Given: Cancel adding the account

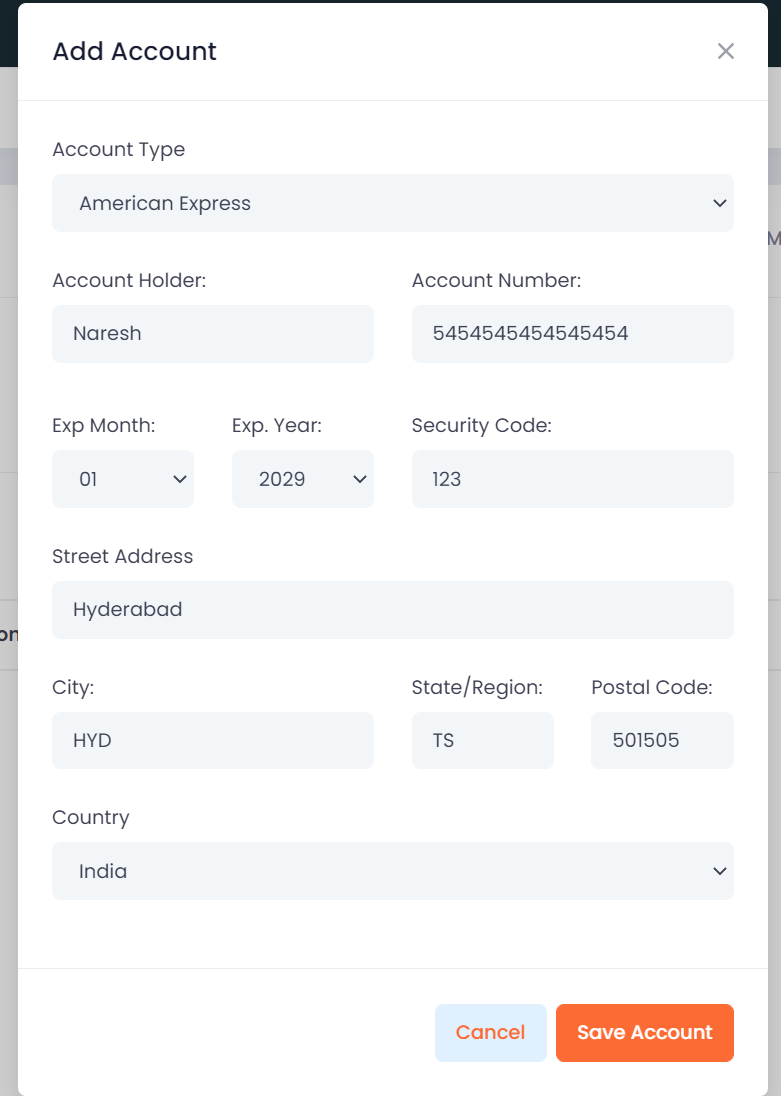Looking at the screenshot, I should (x=491, y=1033).
